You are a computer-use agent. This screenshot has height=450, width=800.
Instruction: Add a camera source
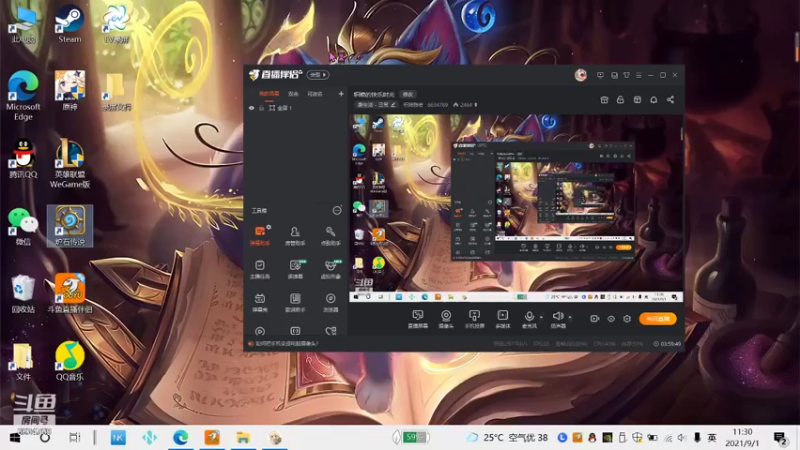click(446, 319)
